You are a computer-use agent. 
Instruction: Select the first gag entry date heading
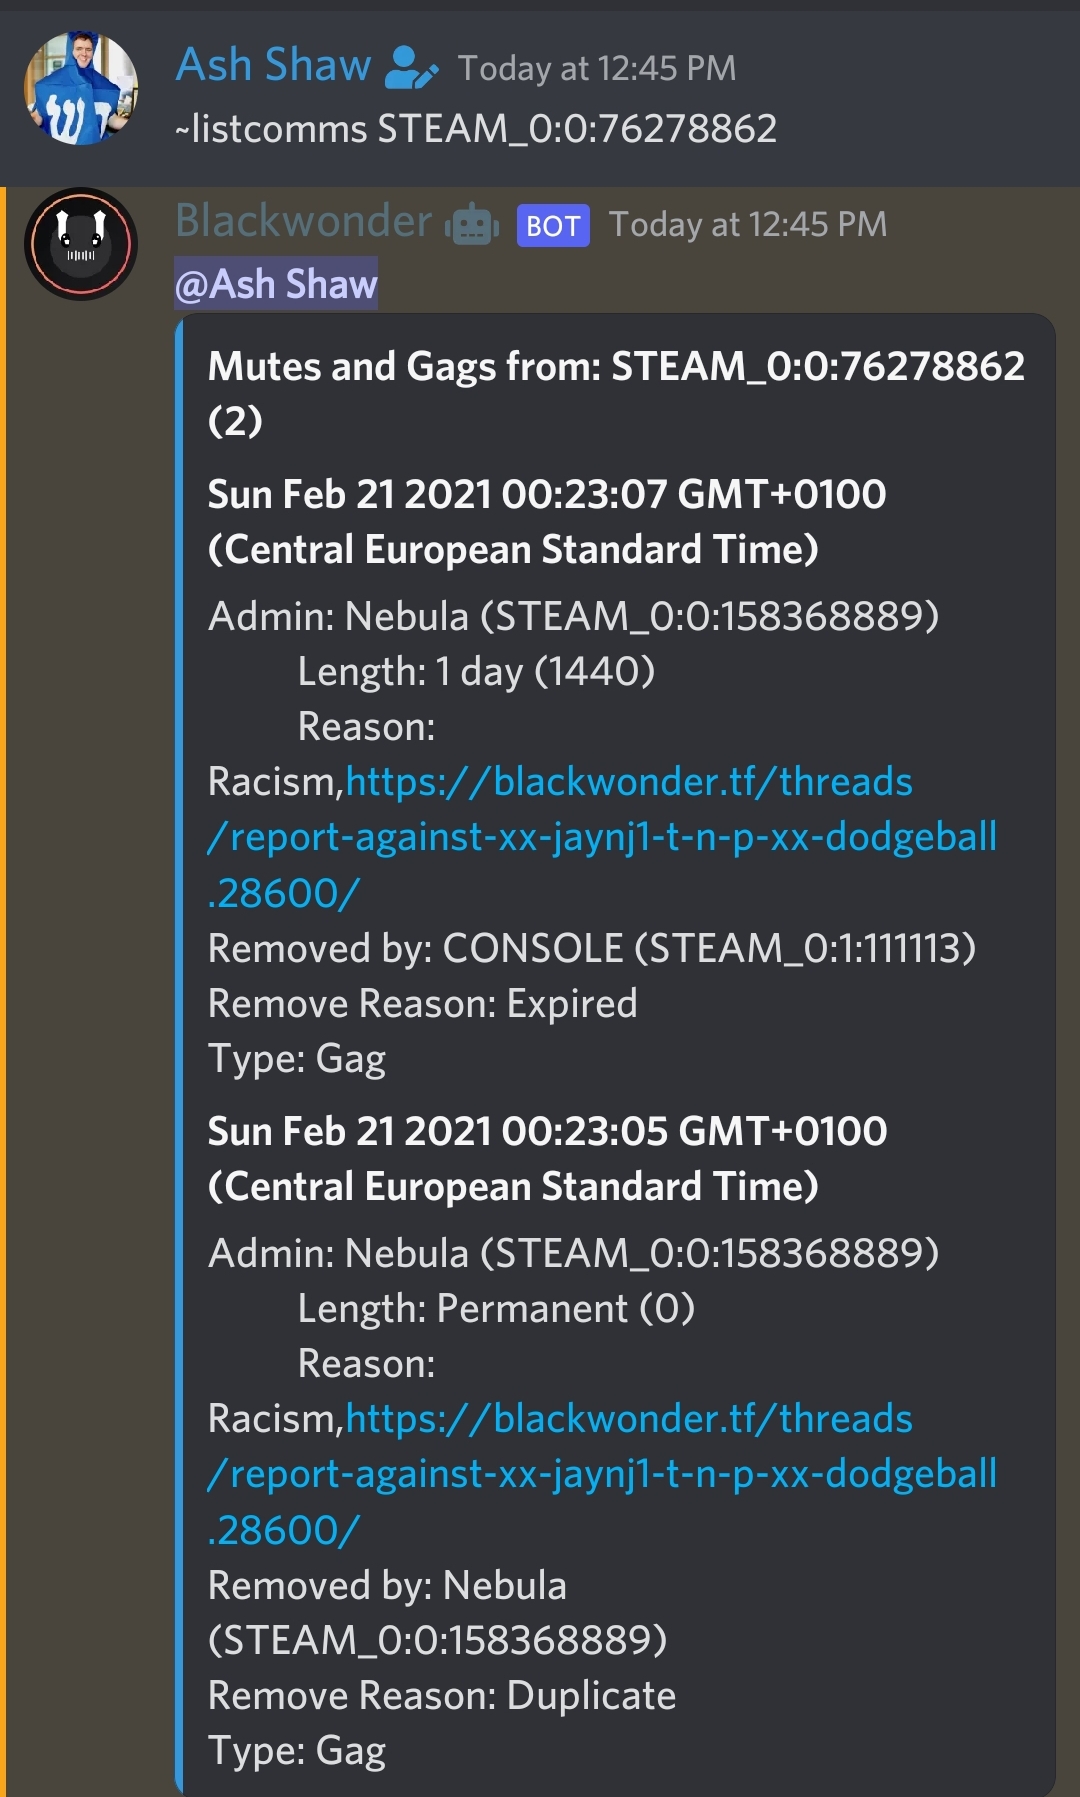(x=547, y=521)
